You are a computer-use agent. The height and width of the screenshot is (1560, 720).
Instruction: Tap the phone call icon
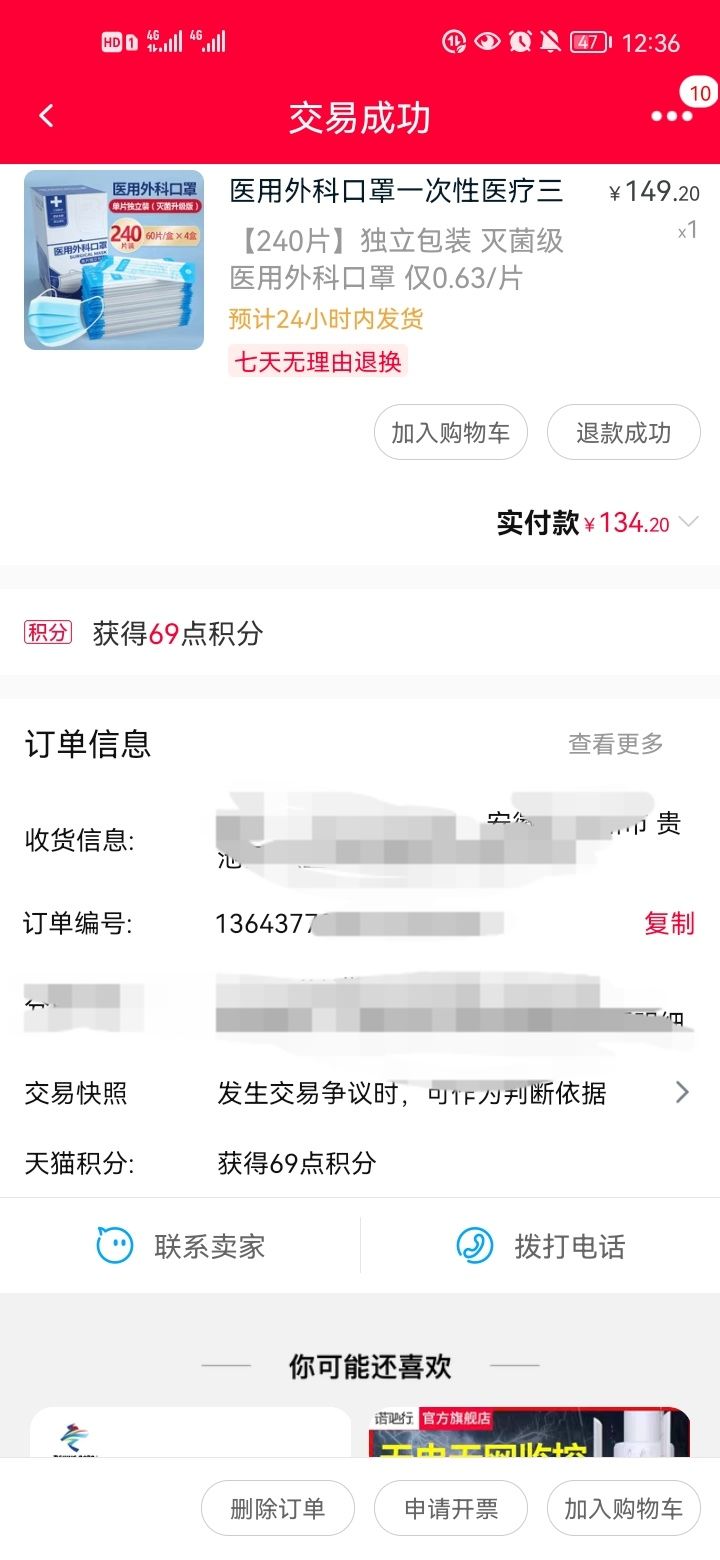pos(475,1246)
